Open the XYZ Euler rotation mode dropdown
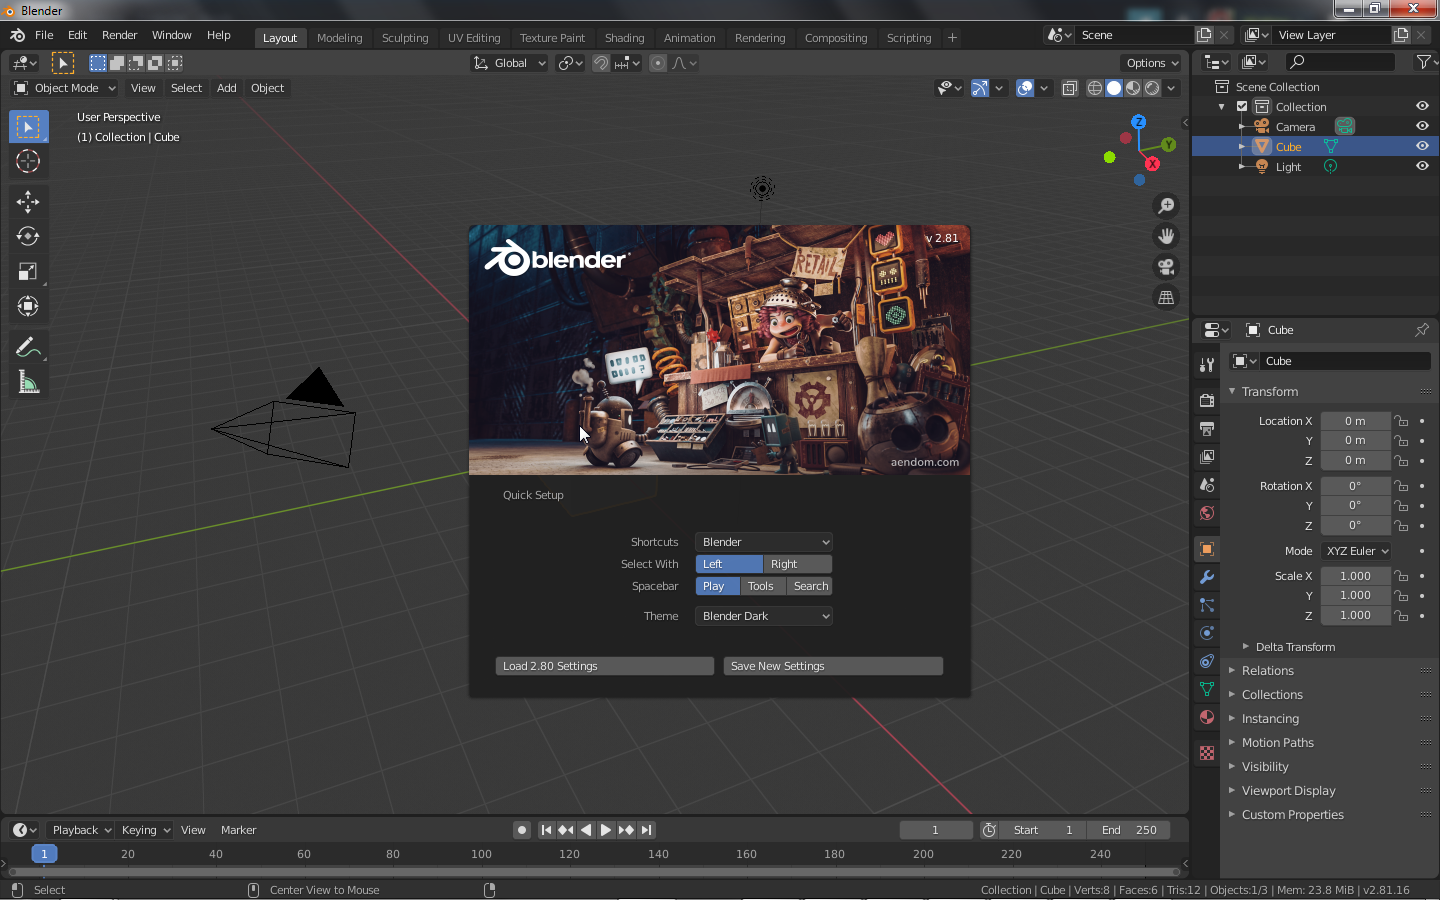Viewport: 1440px width, 900px height. pyautogui.click(x=1357, y=551)
